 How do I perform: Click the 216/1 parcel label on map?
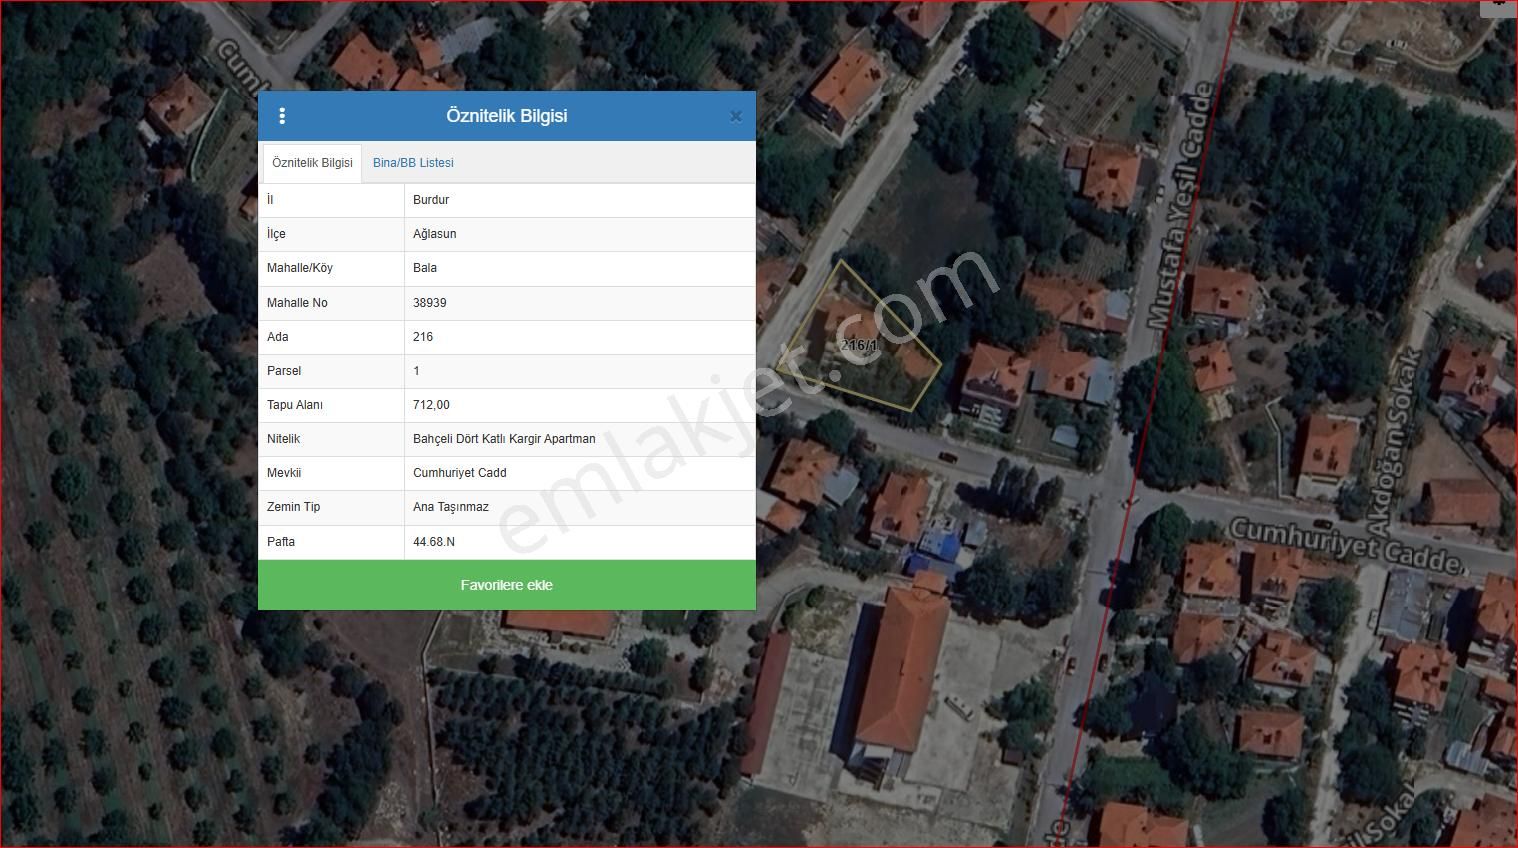point(859,345)
